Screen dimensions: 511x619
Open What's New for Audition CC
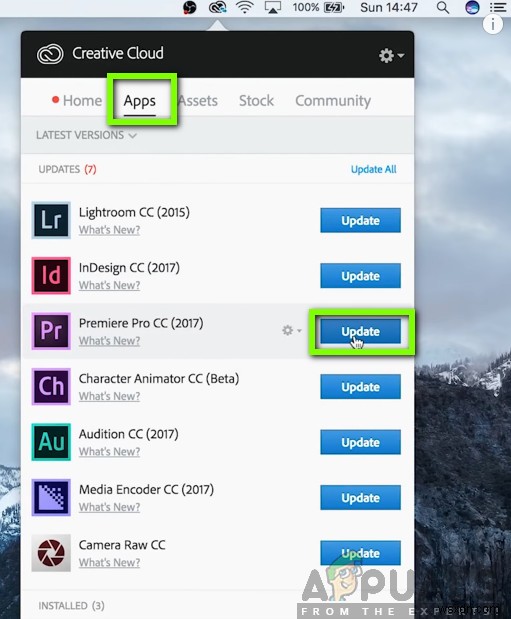[x=109, y=451]
